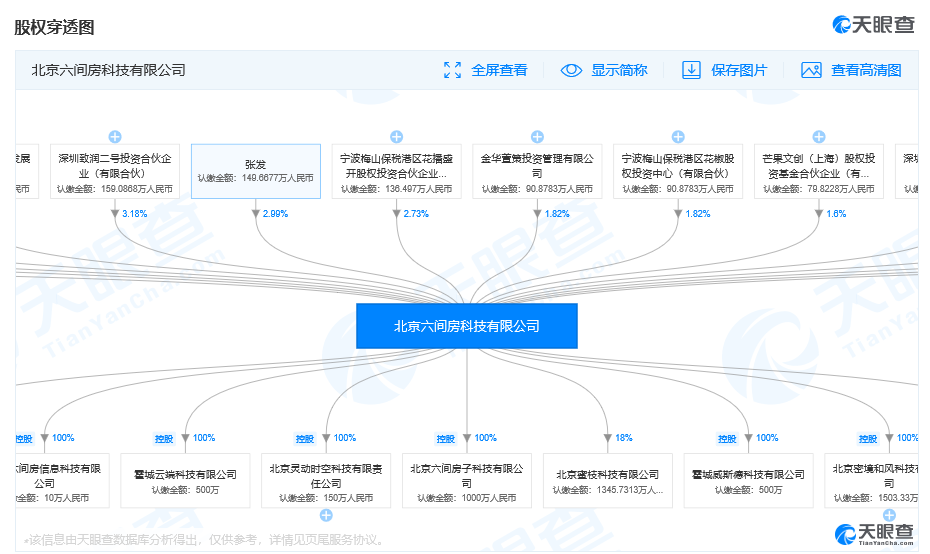
Task: Select 查看高清图 for HD image
Action: [x=866, y=70]
